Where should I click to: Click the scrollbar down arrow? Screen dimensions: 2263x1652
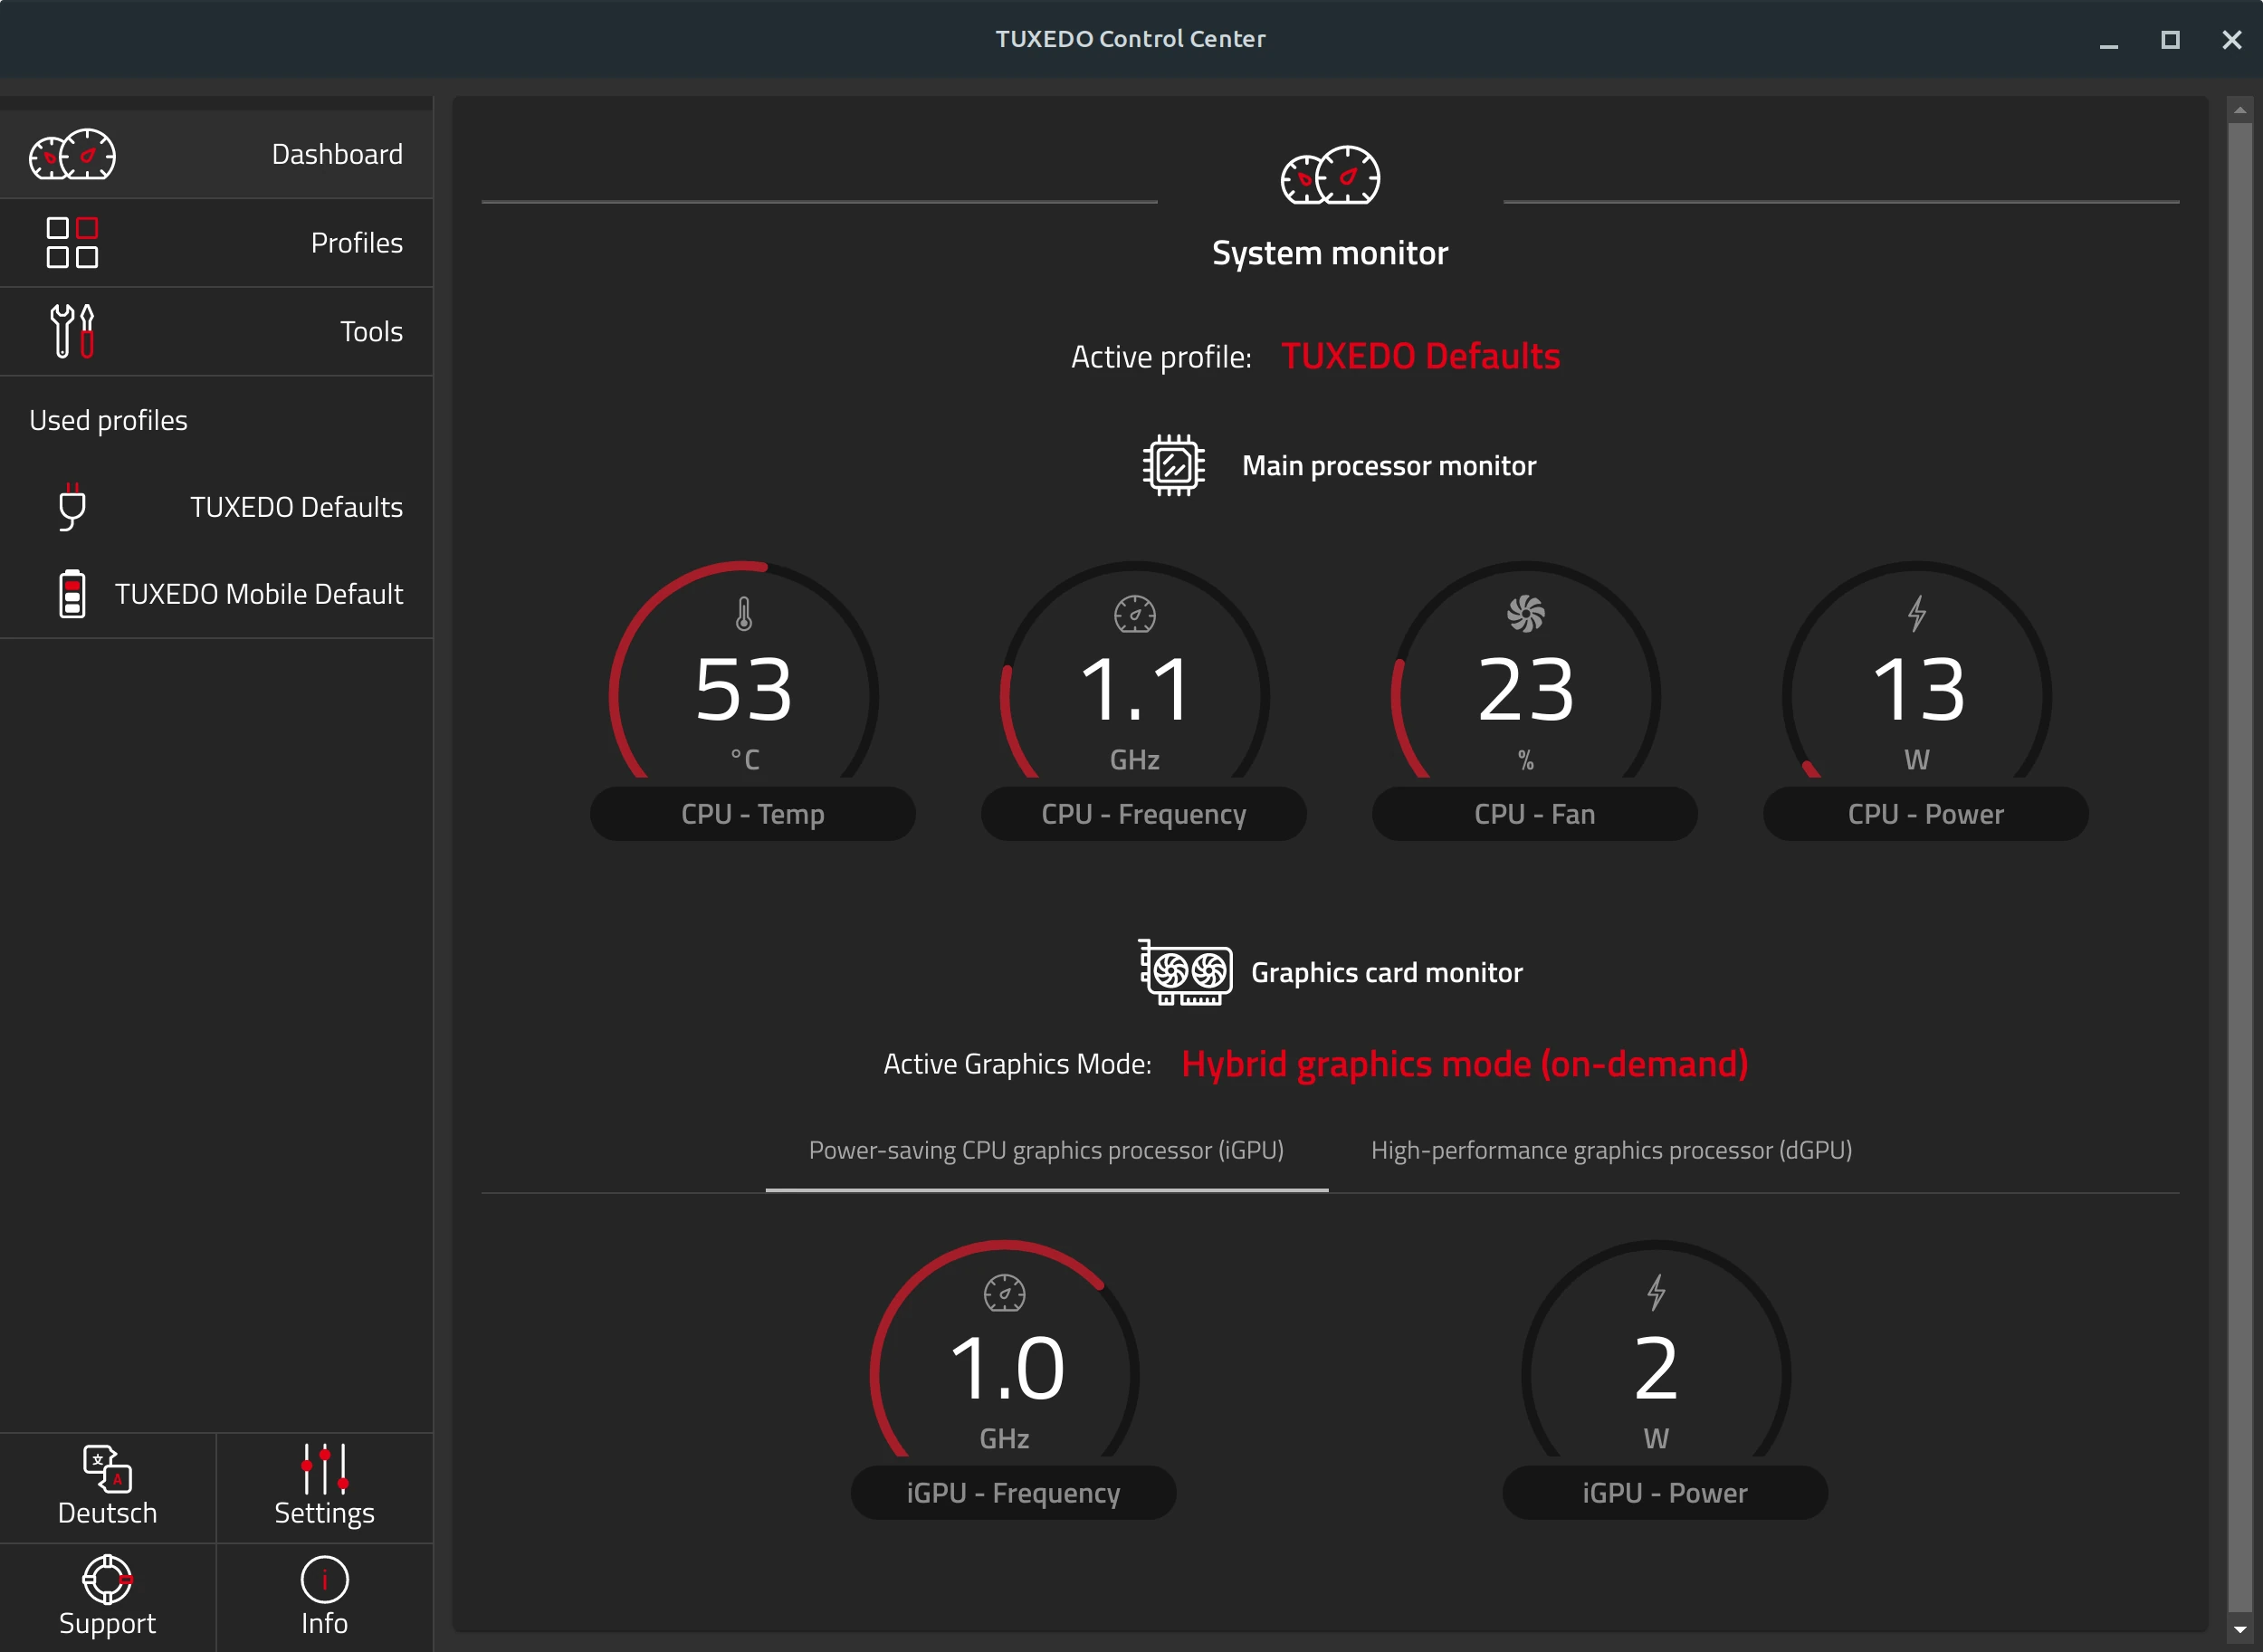click(x=2240, y=1630)
